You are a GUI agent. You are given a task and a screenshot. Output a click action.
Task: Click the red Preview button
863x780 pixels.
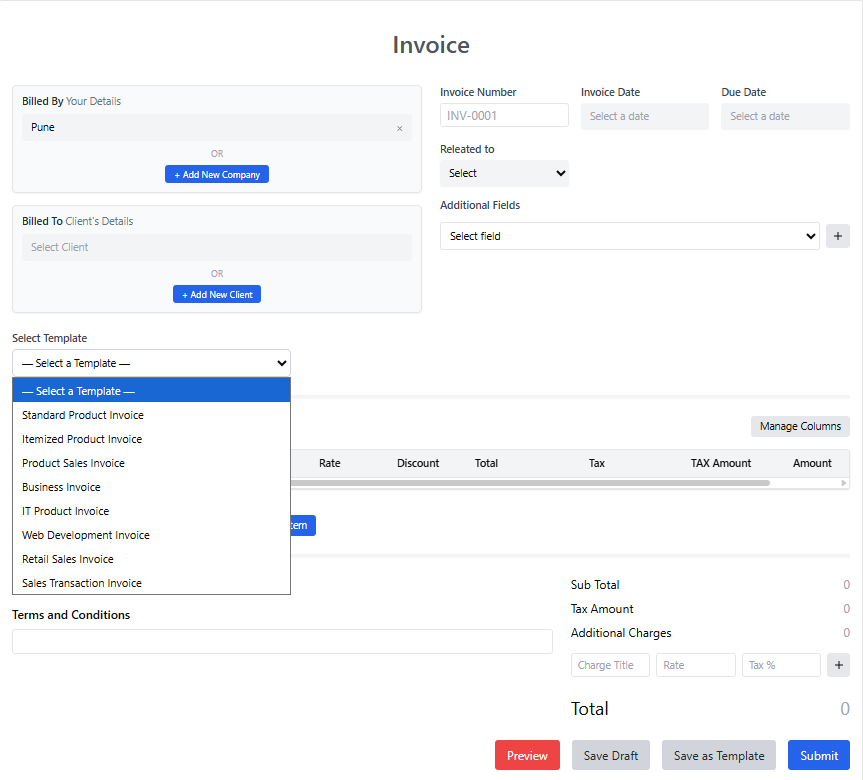coord(527,755)
